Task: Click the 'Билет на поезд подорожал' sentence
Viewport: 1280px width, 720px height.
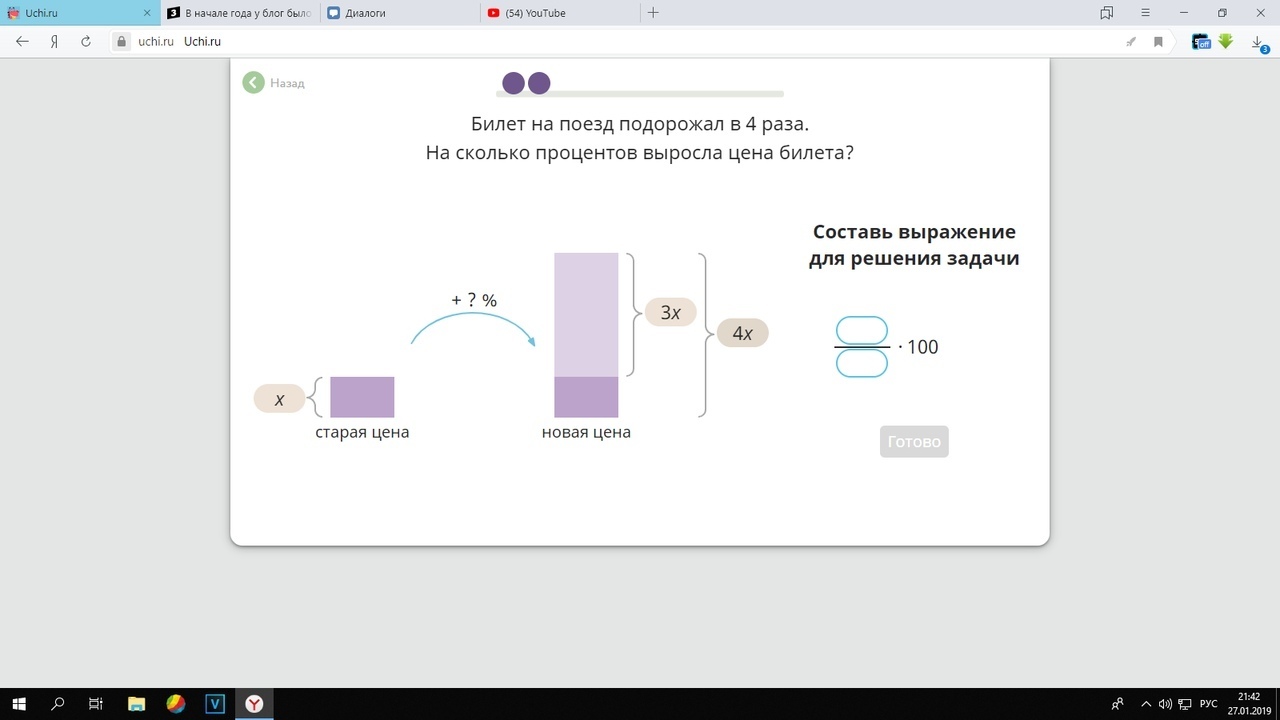Action: point(640,125)
